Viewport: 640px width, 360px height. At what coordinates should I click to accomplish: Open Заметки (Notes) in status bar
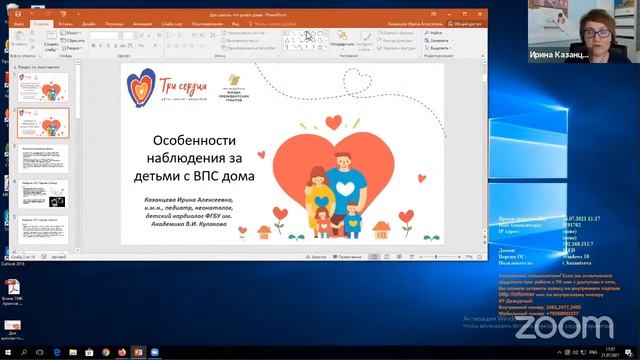pyautogui.click(x=316, y=257)
